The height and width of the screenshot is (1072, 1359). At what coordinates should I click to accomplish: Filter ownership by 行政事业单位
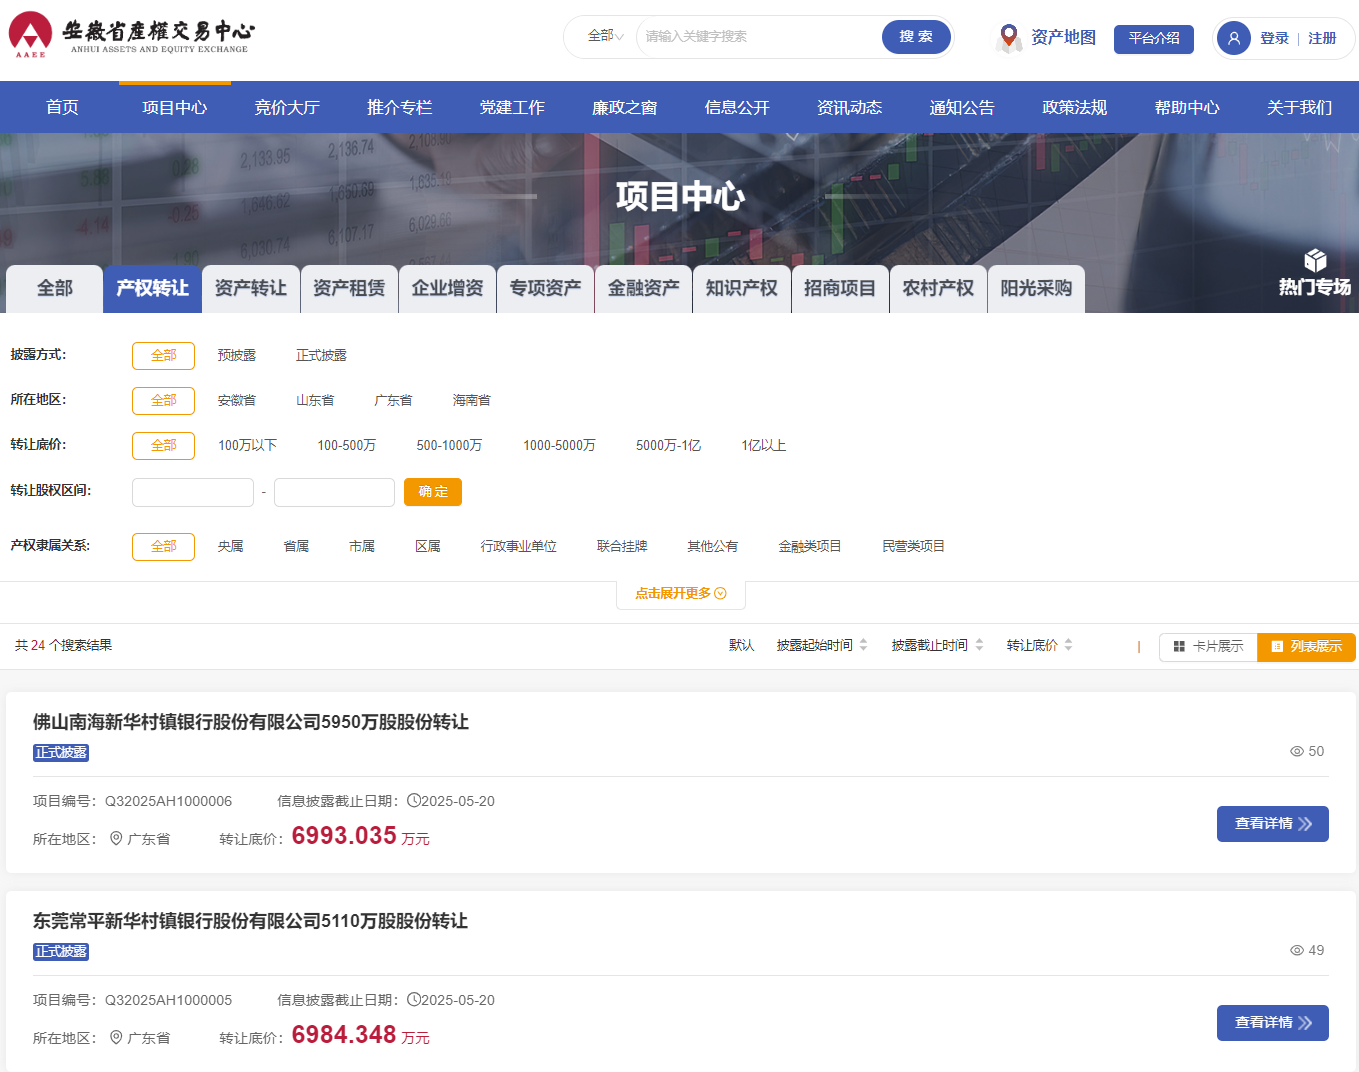518,546
